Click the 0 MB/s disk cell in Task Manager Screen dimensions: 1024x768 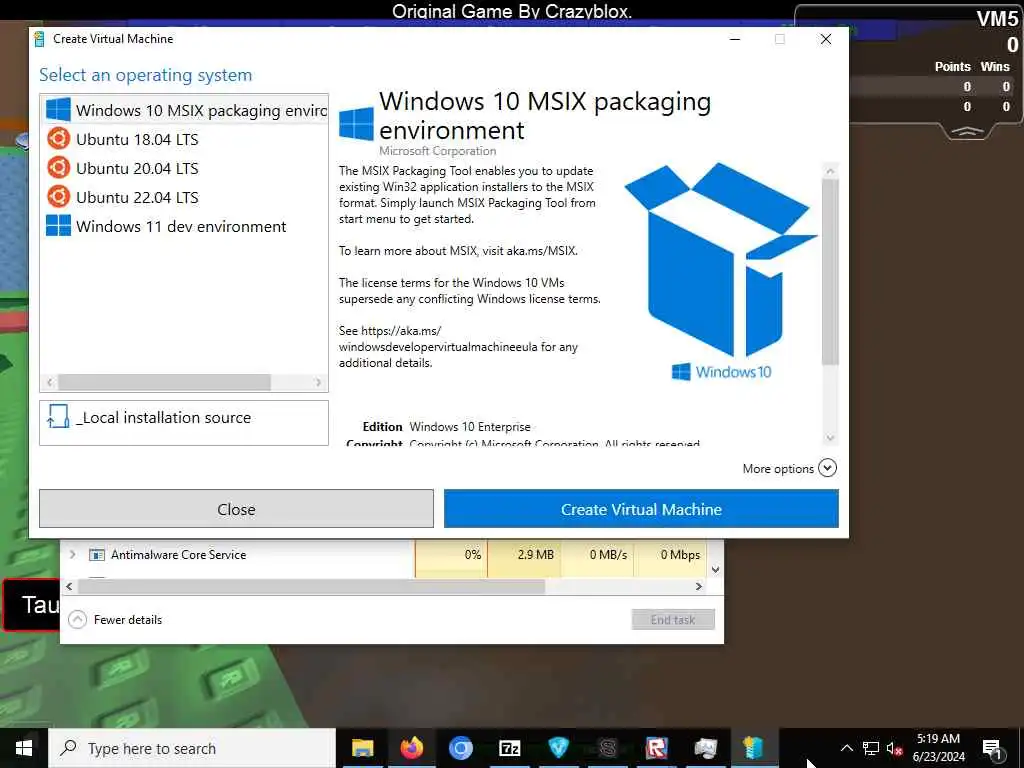click(x=597, y=554)
